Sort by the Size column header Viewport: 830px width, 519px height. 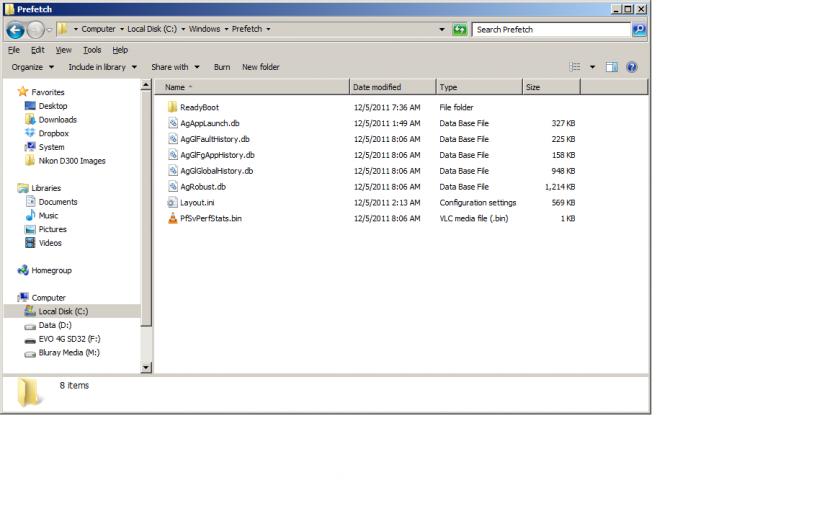[551, 87]
